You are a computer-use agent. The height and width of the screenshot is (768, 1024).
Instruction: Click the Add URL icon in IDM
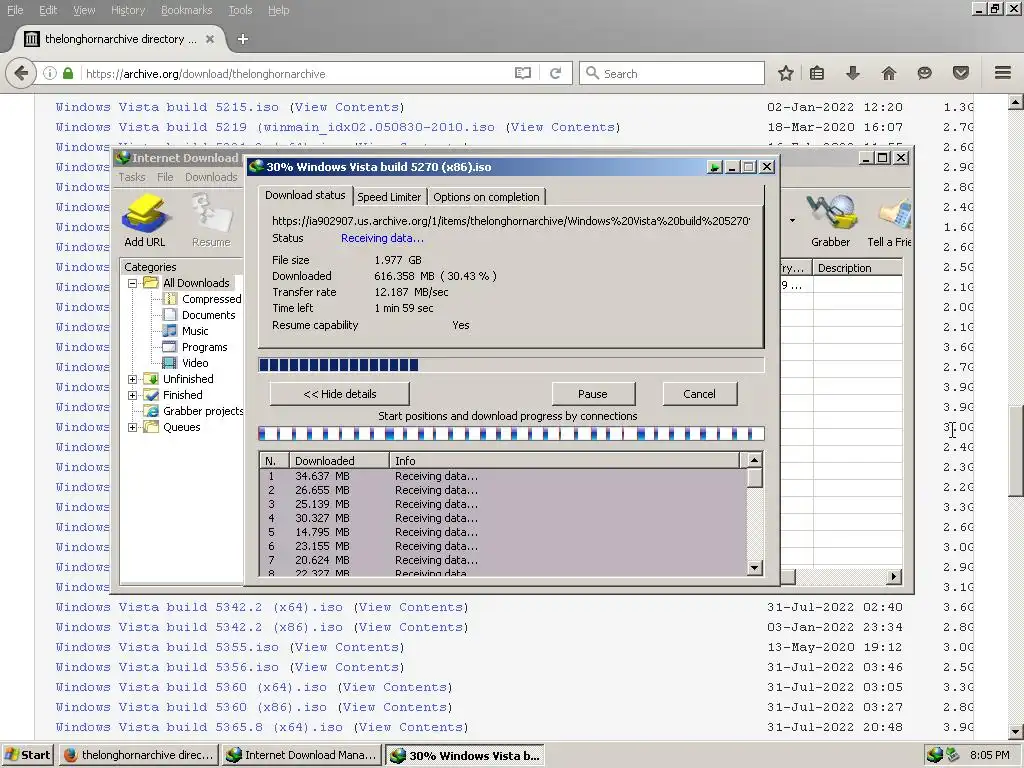pyautogui.click(x=145, y=221)
